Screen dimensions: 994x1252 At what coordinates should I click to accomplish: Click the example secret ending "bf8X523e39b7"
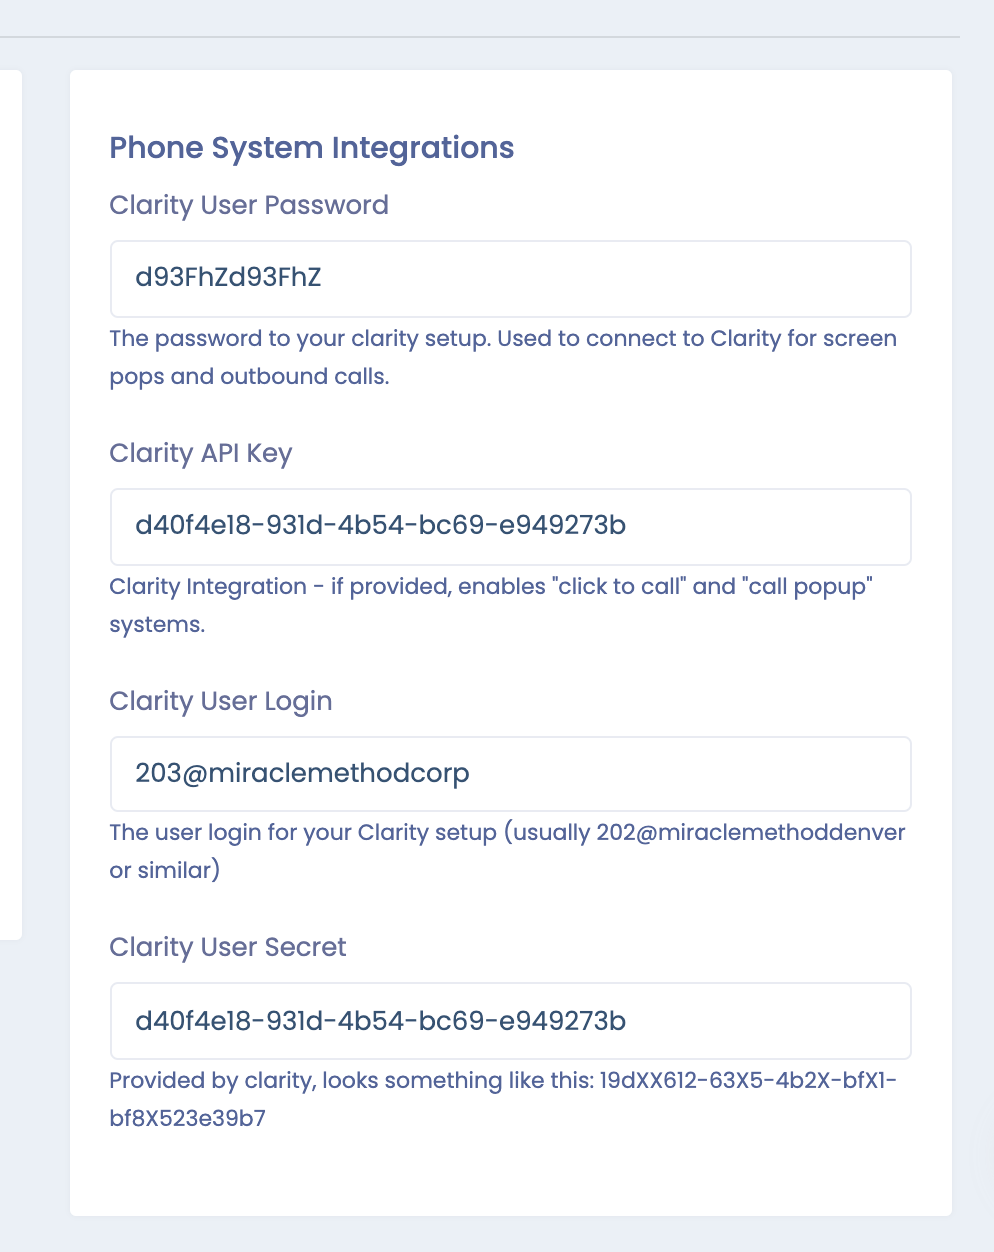pos(187,1118)
